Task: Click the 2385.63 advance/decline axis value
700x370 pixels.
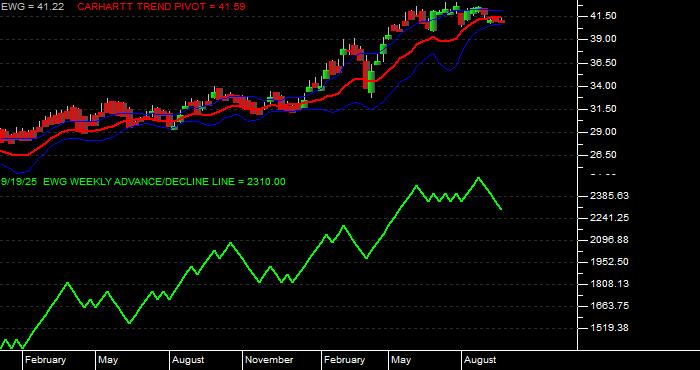Action: tap(609, 196)
